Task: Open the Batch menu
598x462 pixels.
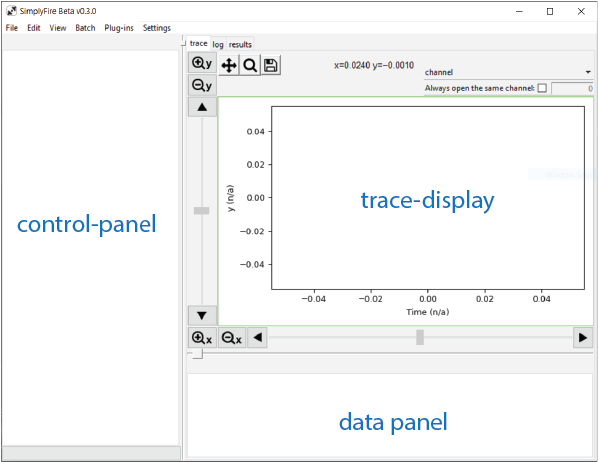Action: 85,28
